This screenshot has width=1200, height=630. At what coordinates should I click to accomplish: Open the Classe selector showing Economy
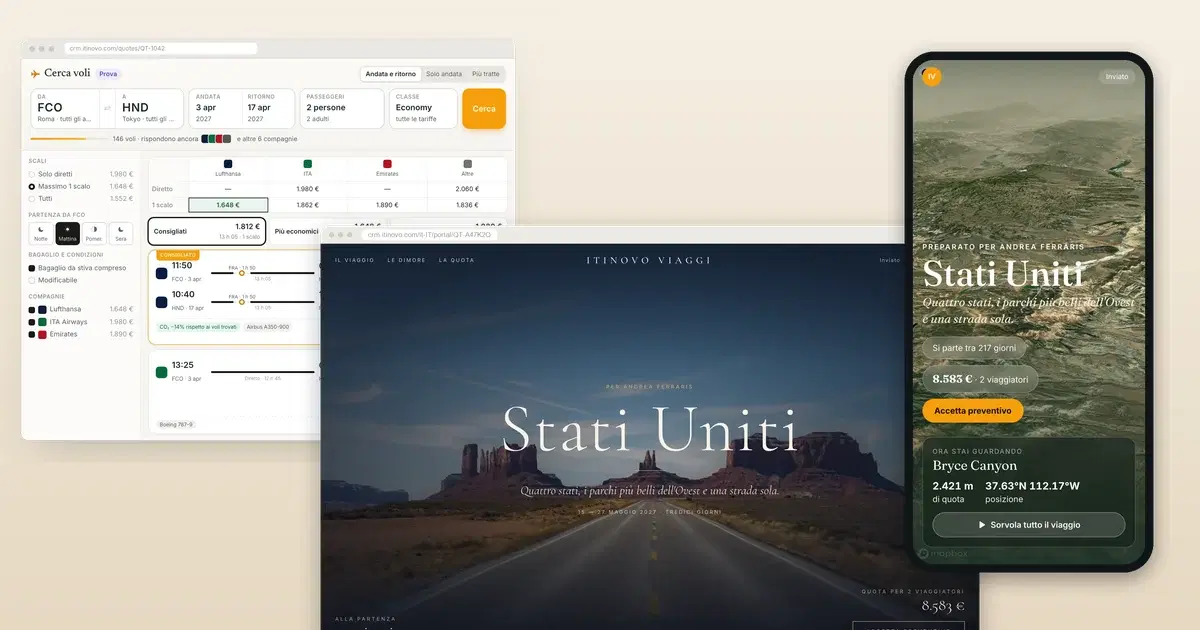[423, 108]
